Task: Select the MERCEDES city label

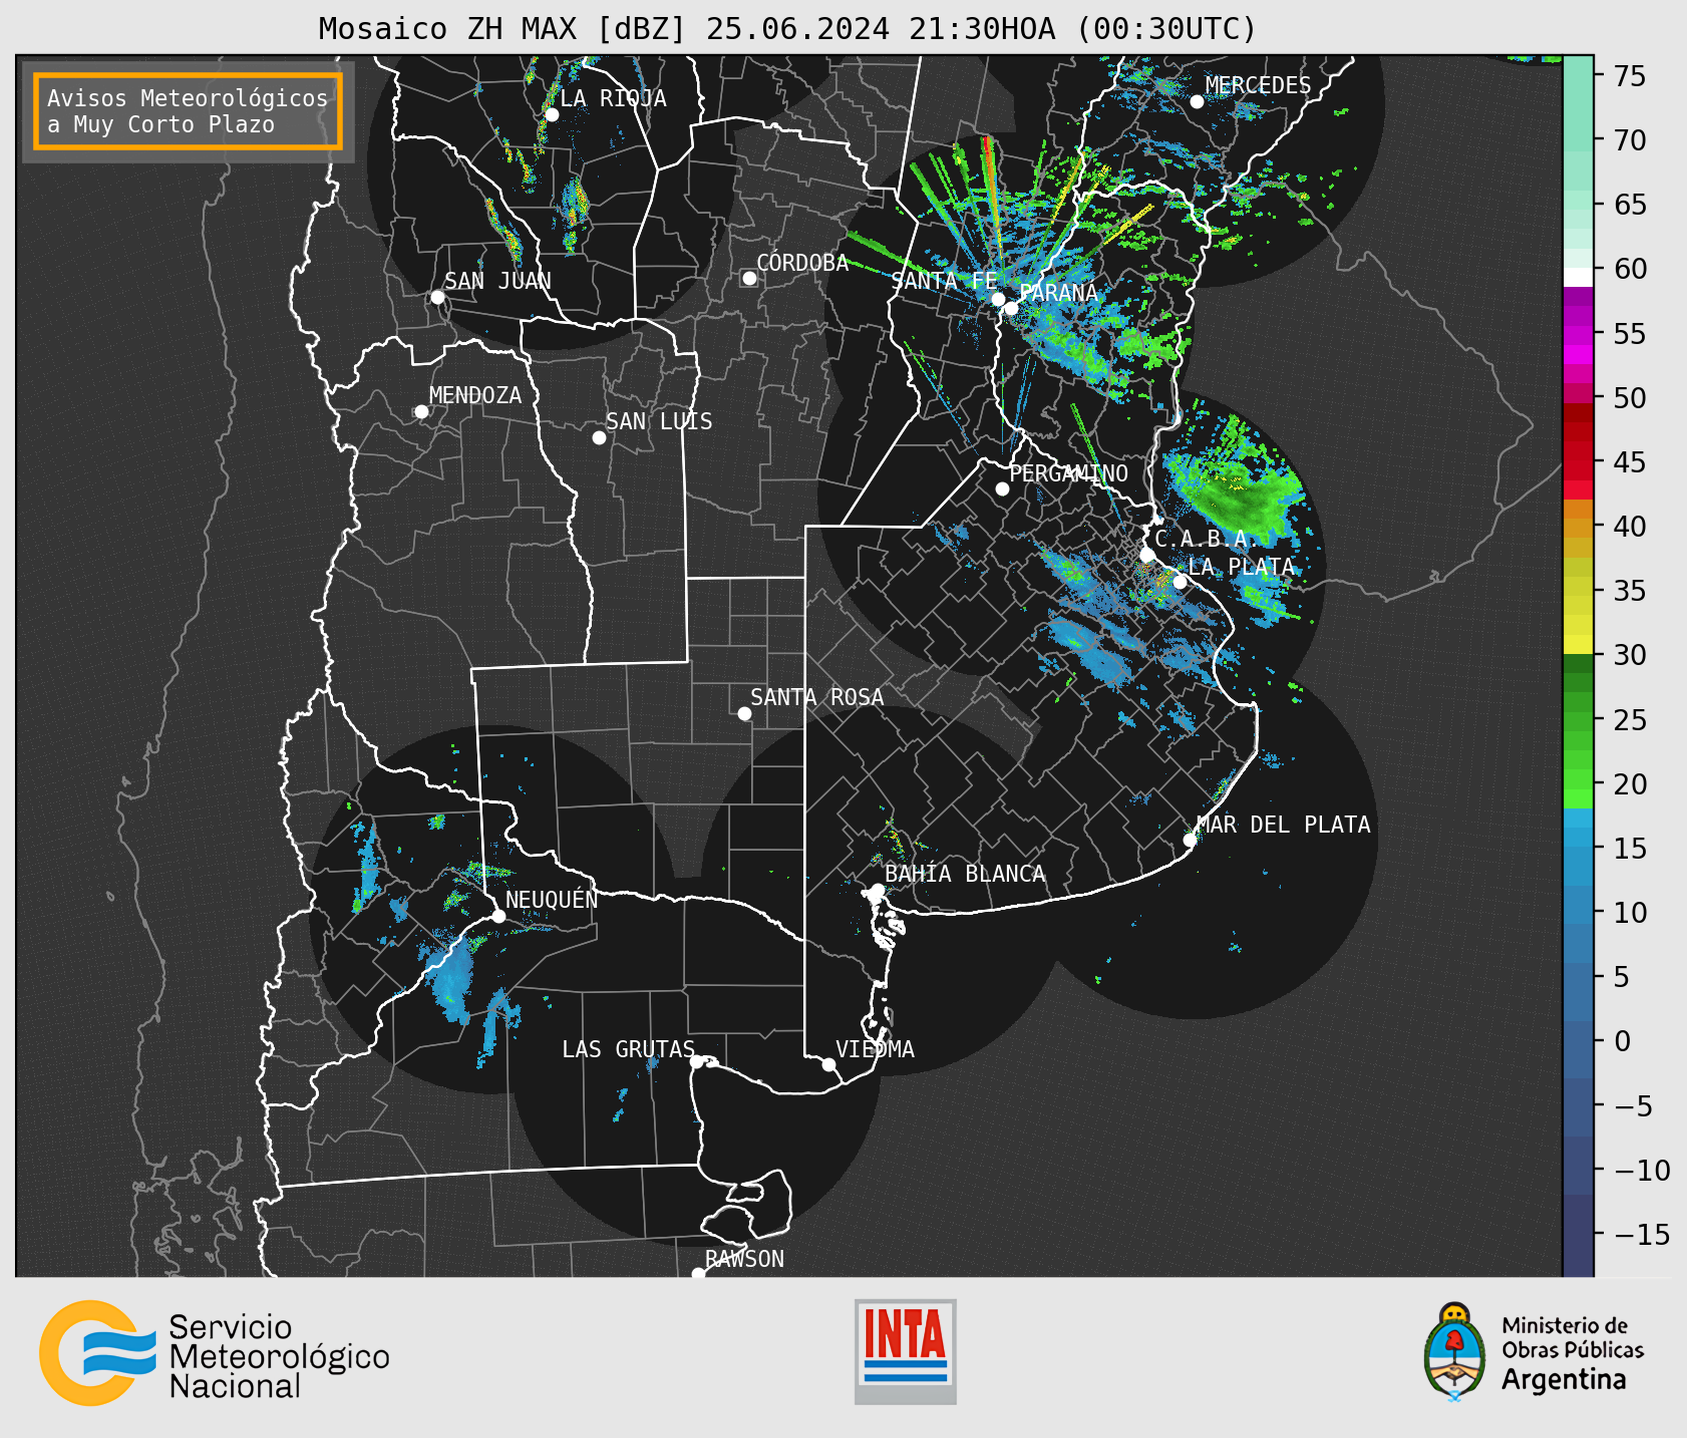Action: pyautogui.click(x=1258, y=86)
